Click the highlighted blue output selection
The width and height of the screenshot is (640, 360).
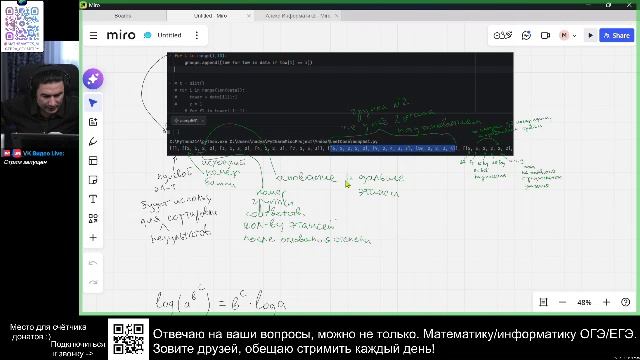[x=393, y=149]
